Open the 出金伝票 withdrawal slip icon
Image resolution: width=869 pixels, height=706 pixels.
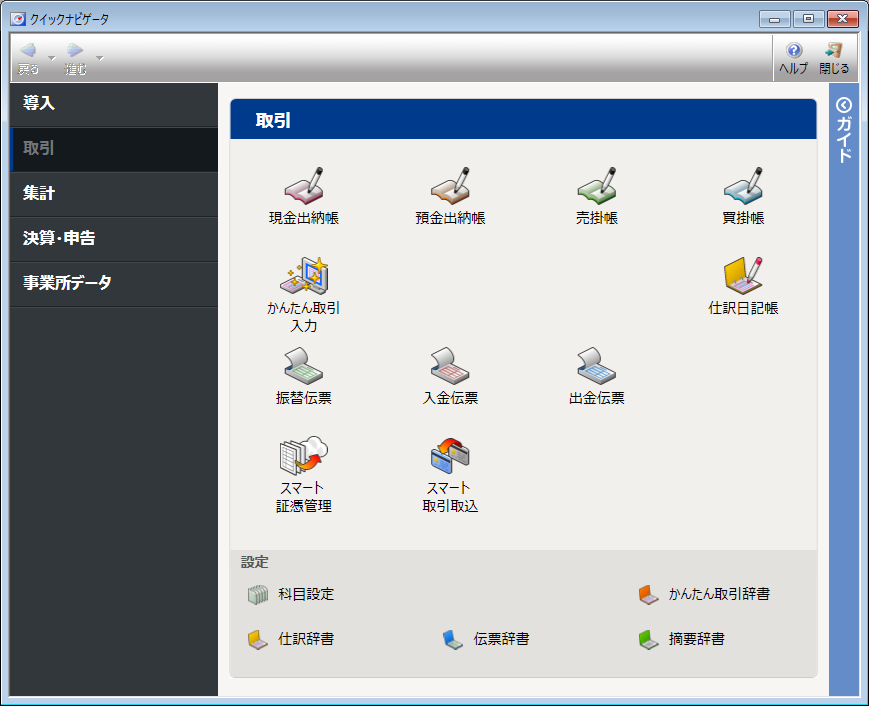596,366
